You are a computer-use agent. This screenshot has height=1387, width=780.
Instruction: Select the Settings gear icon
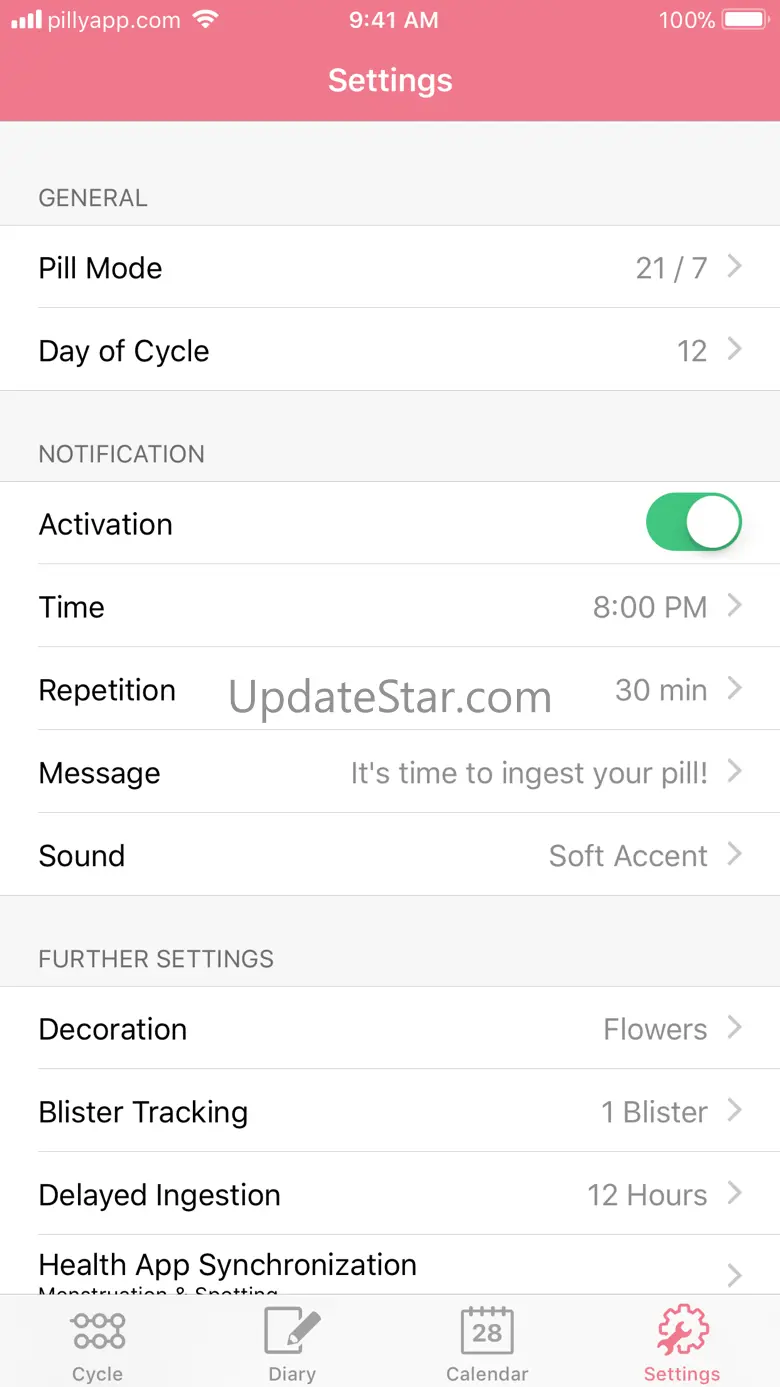[682, 1330]
